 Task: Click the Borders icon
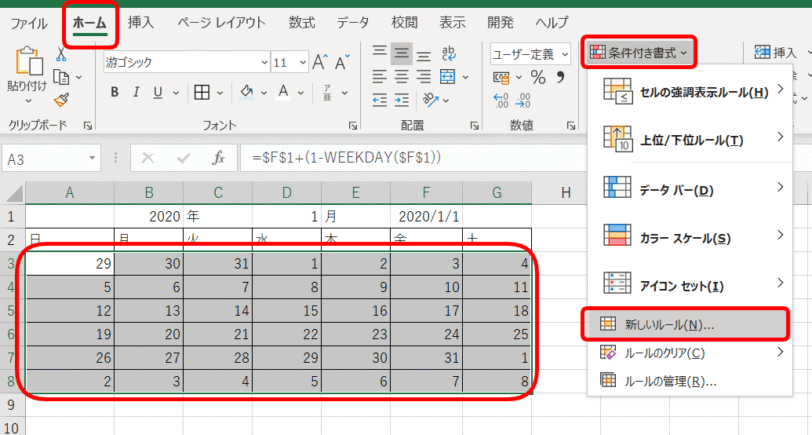pyautogui.click(x=201, y=93)
